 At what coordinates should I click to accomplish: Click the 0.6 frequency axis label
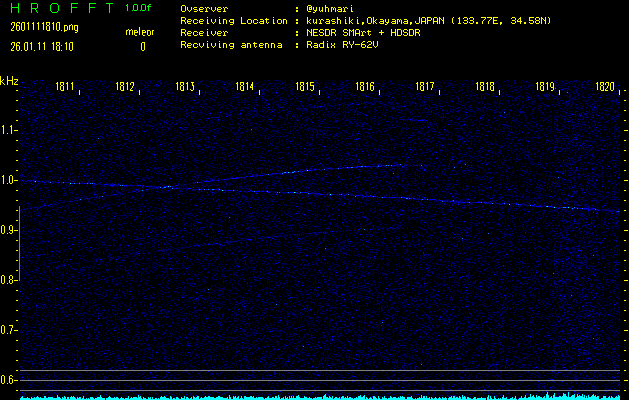click(x=9, y=380)
